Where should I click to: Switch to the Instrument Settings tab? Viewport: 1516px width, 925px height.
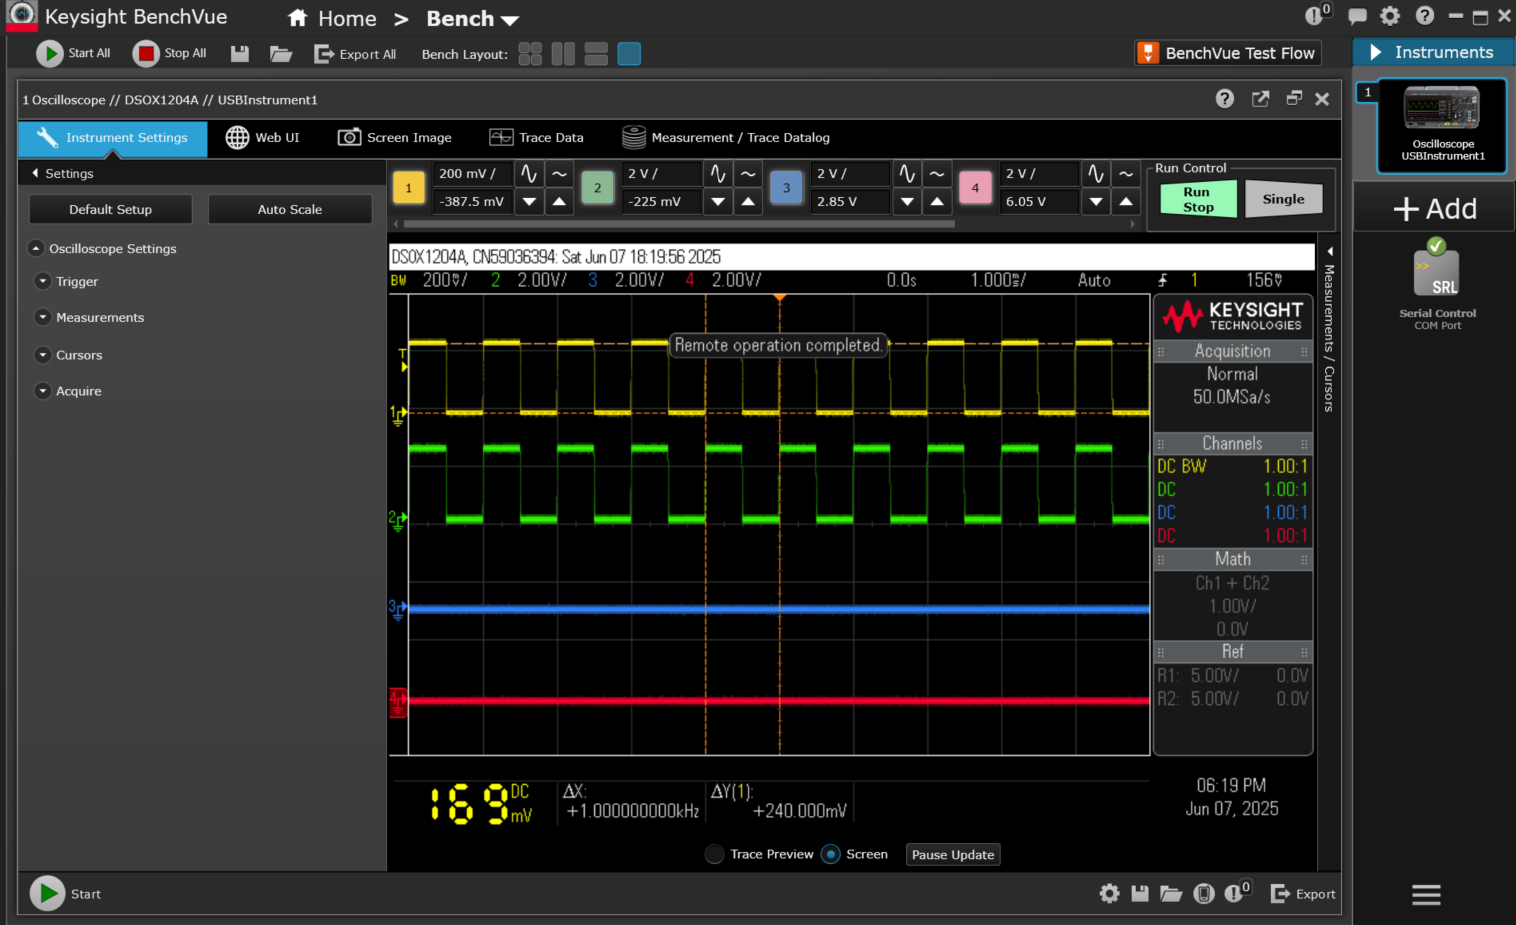[112, 138]
